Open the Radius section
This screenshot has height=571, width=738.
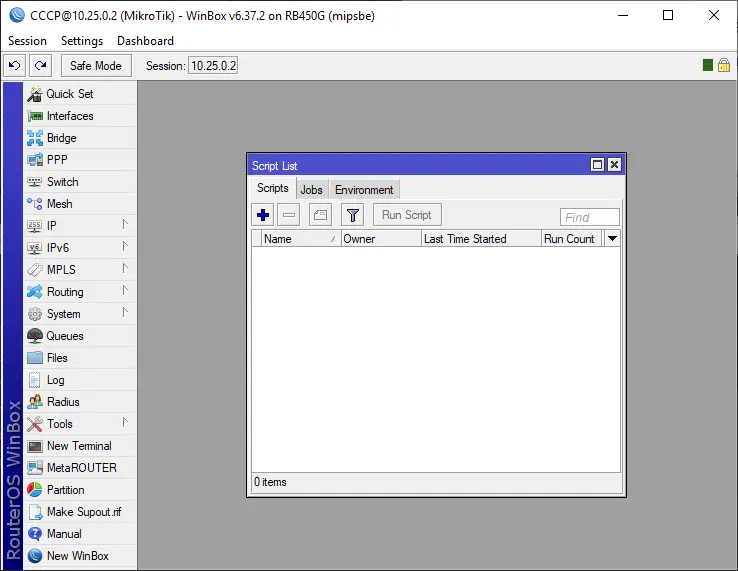tap(80, 402)
